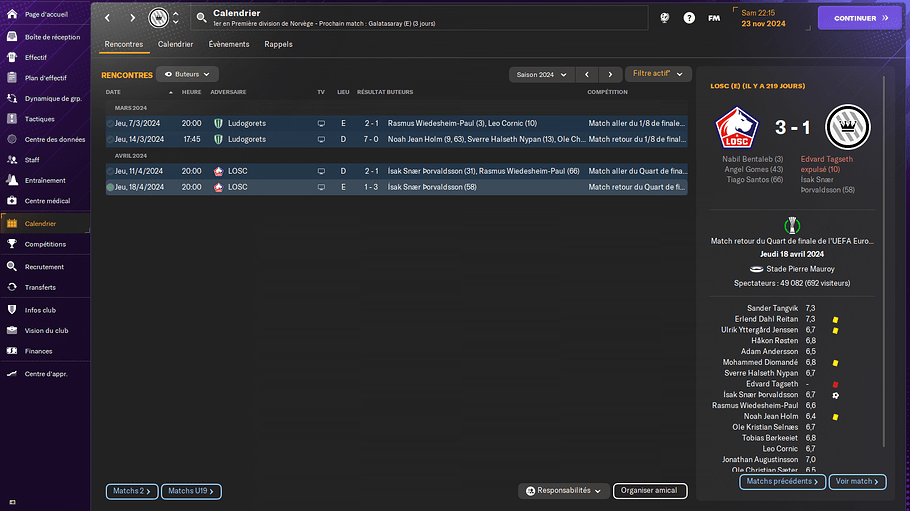This screenshot has height=511, width=910.
Task: Open Vision du club icon
Action: click(x=12, y=330)
